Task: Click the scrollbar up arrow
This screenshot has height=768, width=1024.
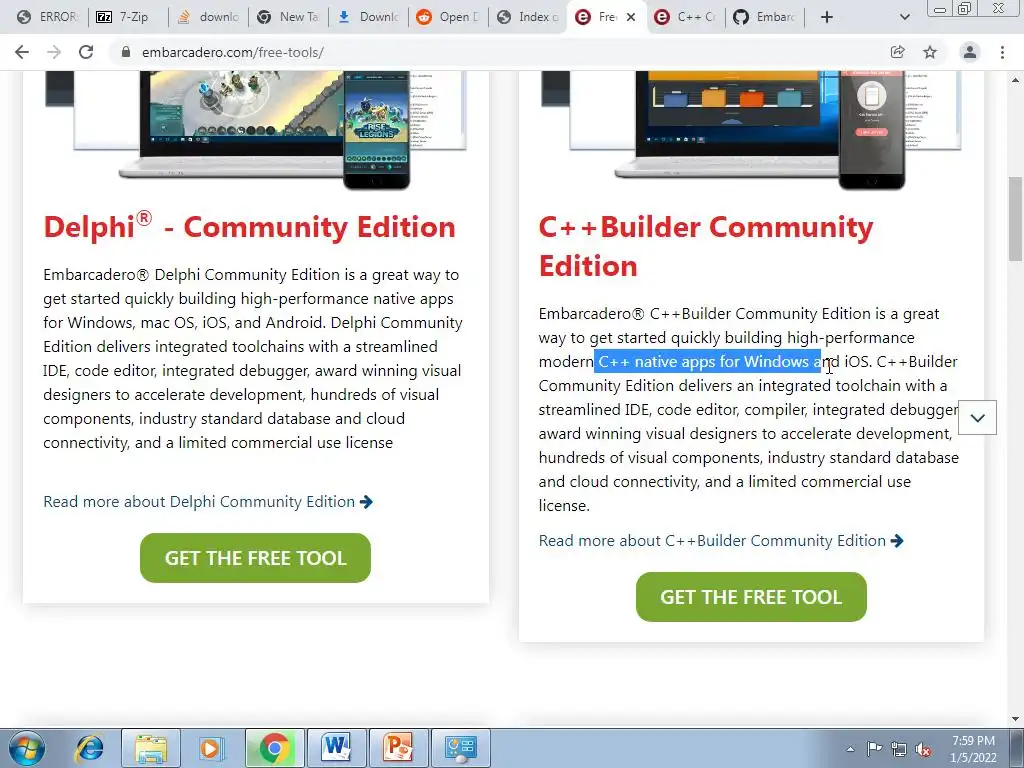Action: (1016, 79)
